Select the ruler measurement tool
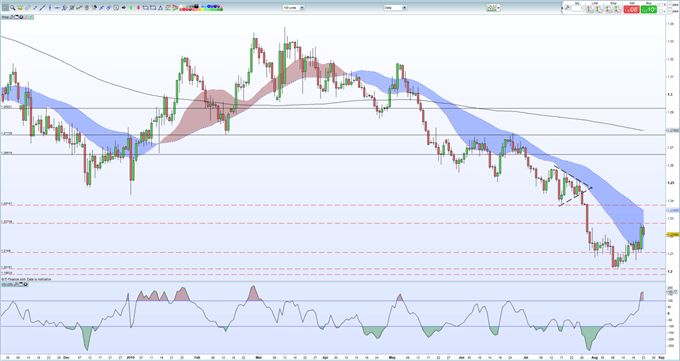Screen dimensions: 680x361 tap(27, 7)
